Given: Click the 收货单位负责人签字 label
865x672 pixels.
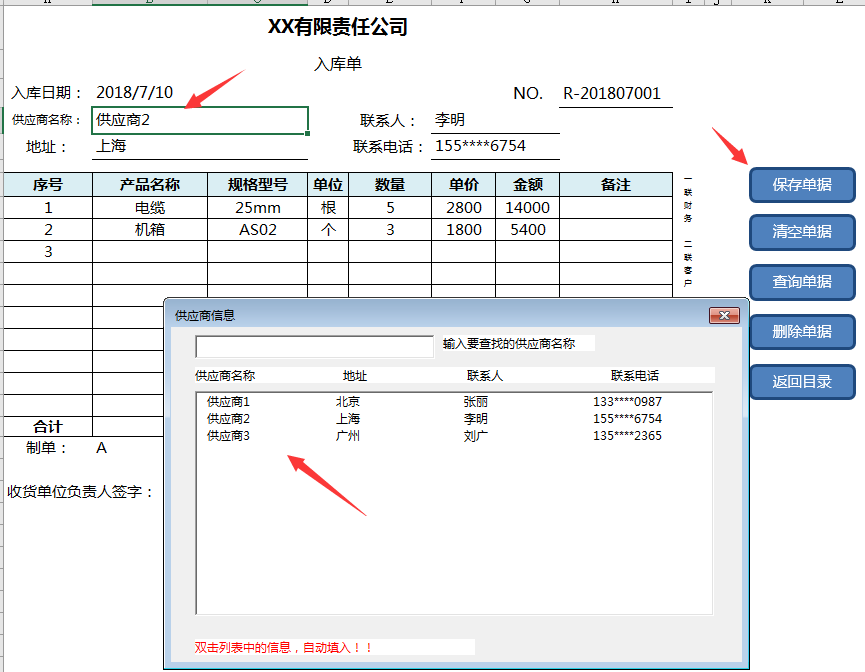Looking at the screenshot, I should (x=81, y=492).
